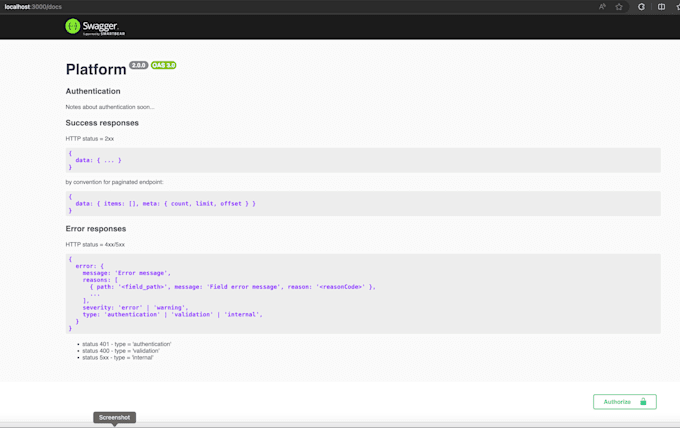The image size is (680, 428).
Task: Click the lock icon in Authorize button
Action: coord(643,402)
